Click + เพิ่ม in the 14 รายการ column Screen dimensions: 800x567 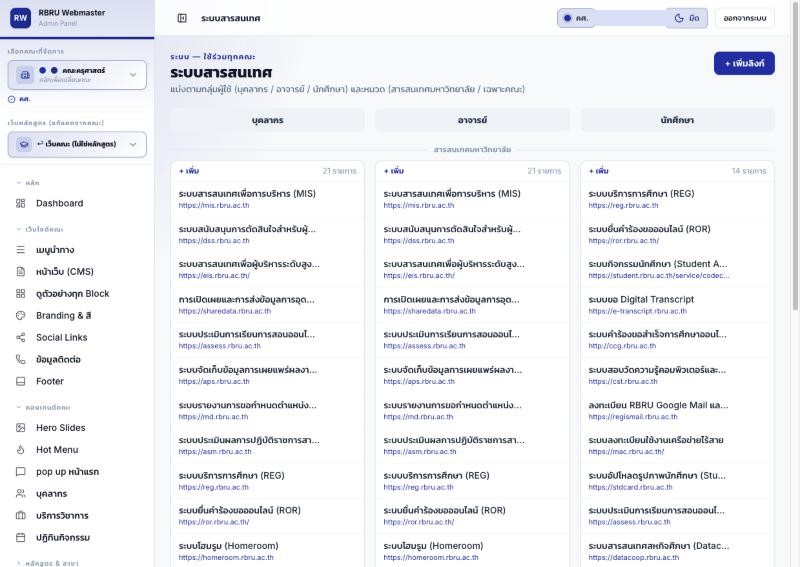[598, 171]
